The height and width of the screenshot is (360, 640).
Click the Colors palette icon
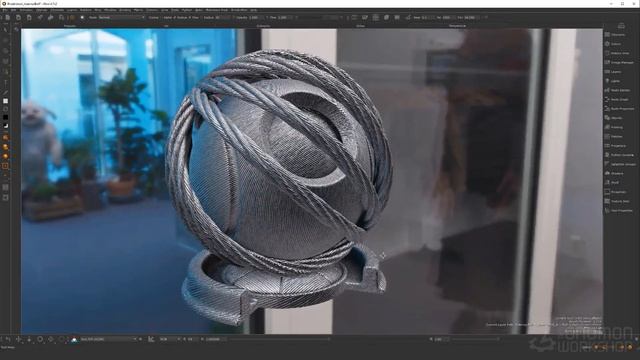[607, 44]
